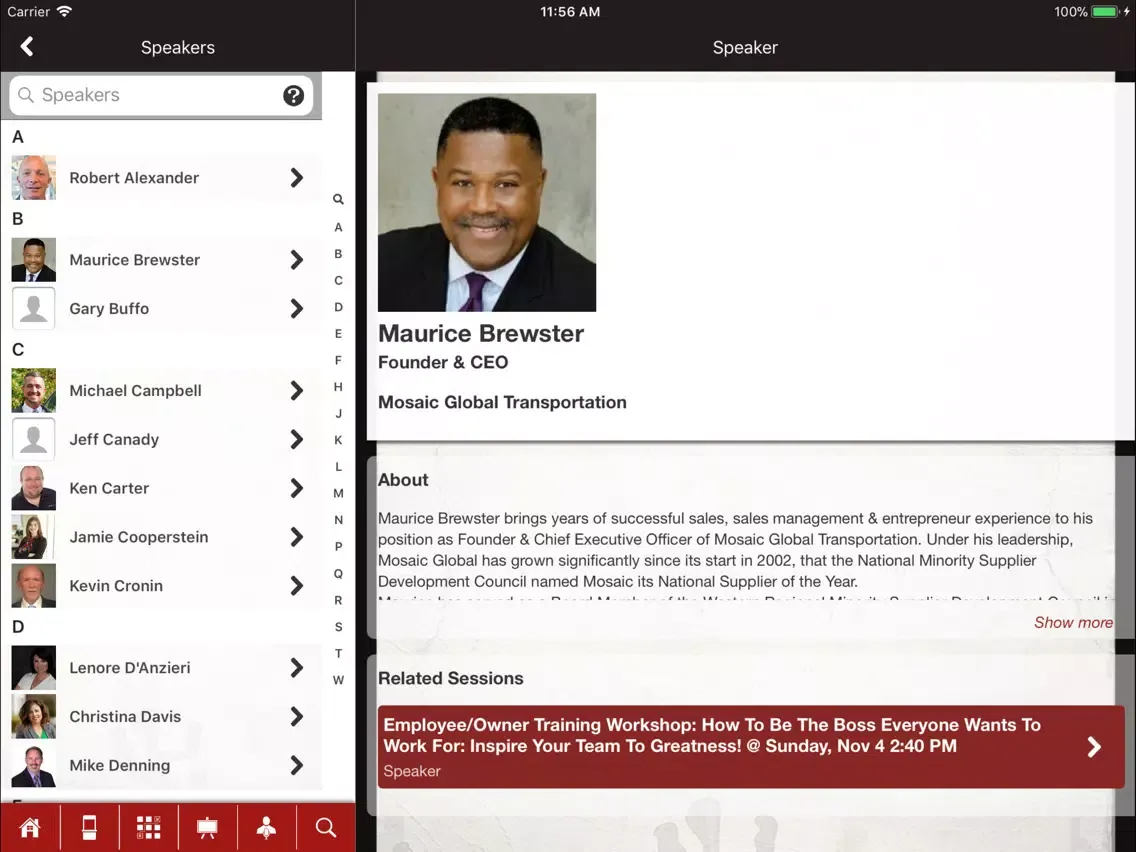Jump to letter P in alphabet index
The width and height of the screenshot is (1136, 852).
(x=338, y=547)
